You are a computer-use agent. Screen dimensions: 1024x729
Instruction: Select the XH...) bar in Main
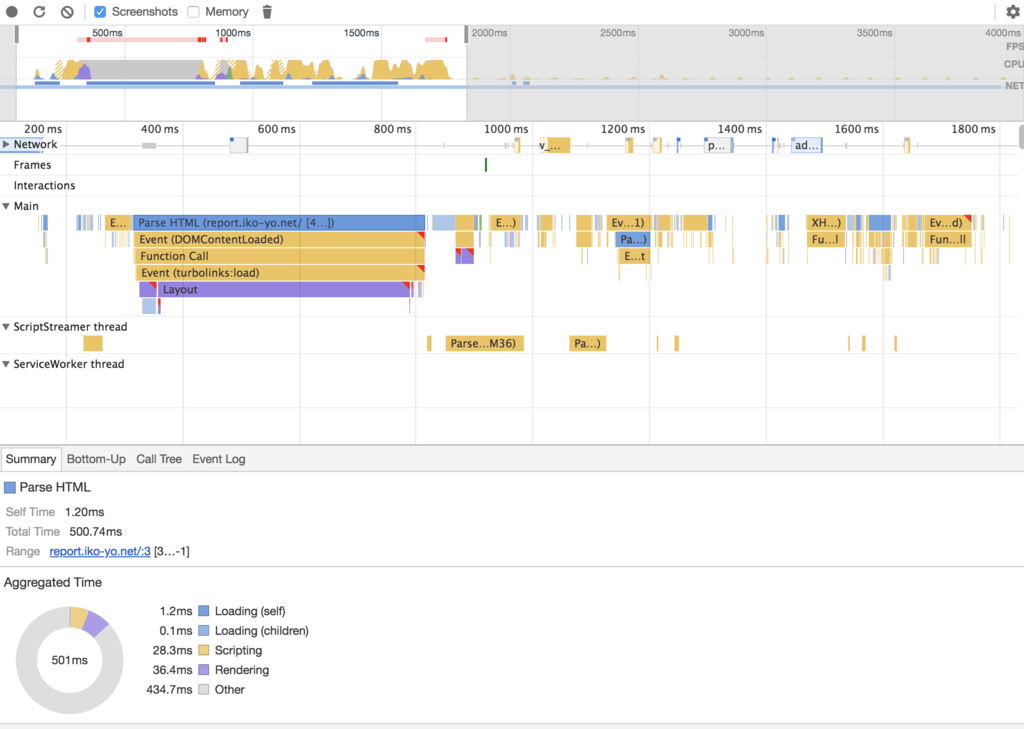[x=826, y=223]
